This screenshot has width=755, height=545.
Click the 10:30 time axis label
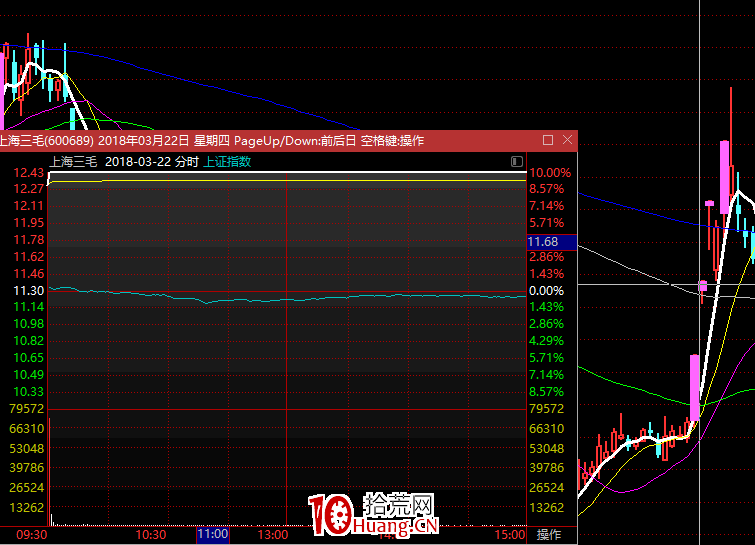(151, 534)
